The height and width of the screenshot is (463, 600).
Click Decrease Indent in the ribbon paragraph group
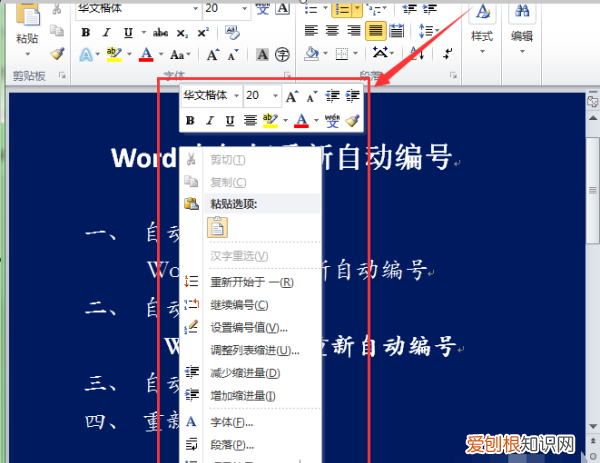(409, 8)
